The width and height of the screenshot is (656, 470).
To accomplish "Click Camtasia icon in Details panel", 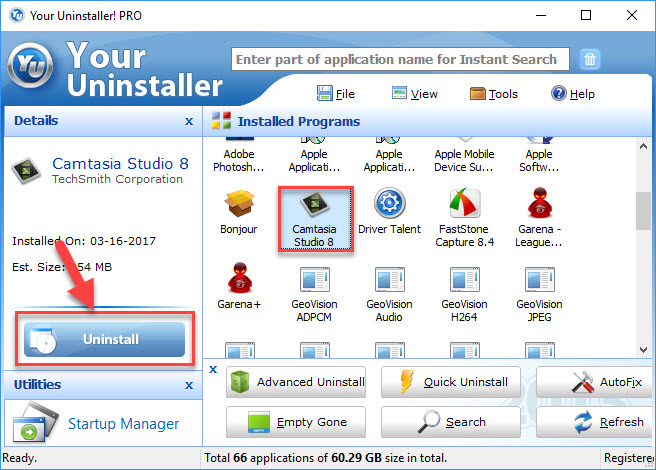I will click(x=26, y=170).
